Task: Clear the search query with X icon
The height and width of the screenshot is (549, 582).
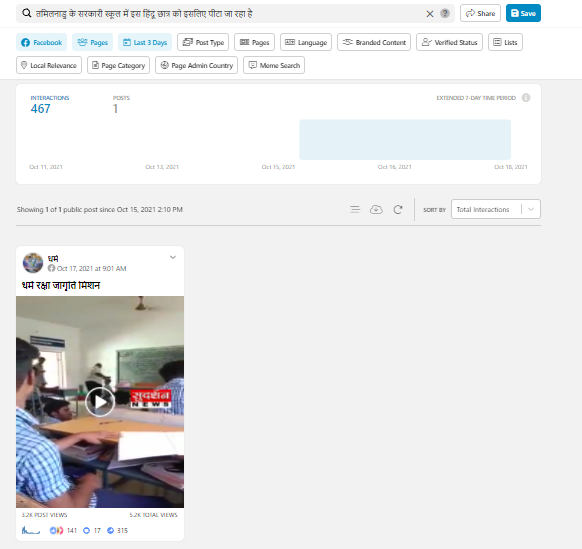Action: [x=430, y=14]
